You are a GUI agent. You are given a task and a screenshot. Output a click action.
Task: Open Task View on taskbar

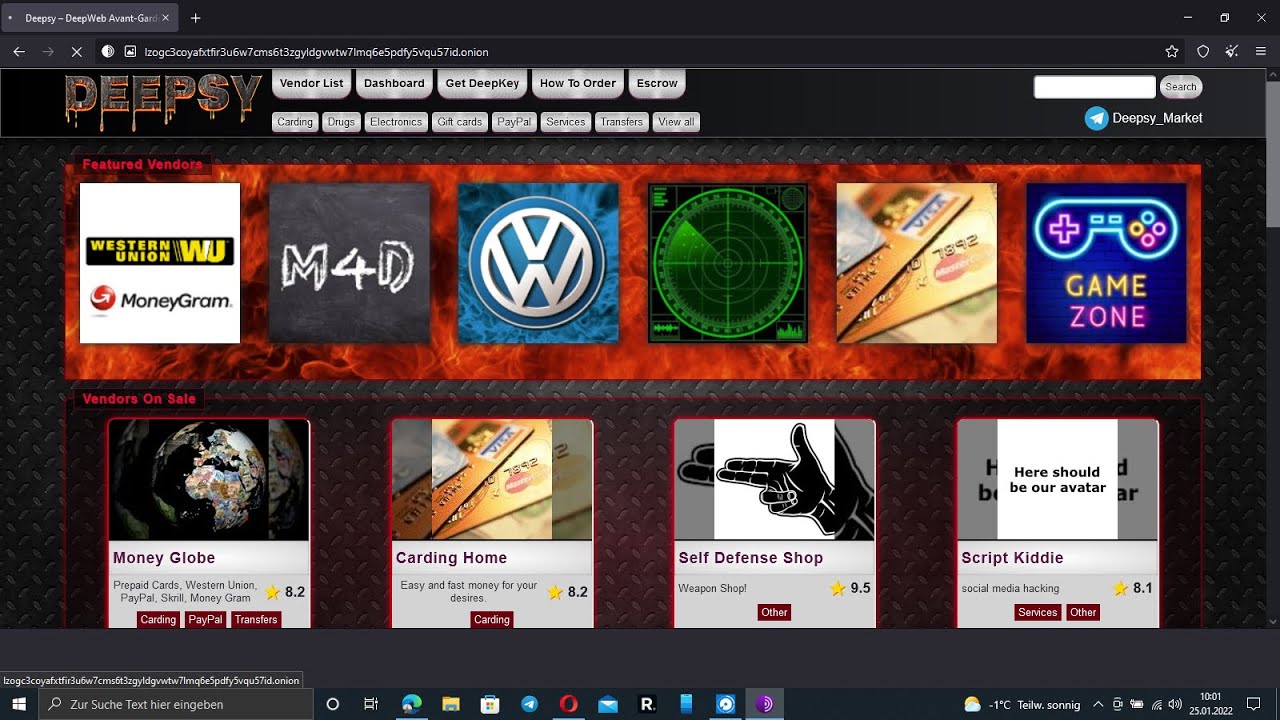tap(371, 704)
